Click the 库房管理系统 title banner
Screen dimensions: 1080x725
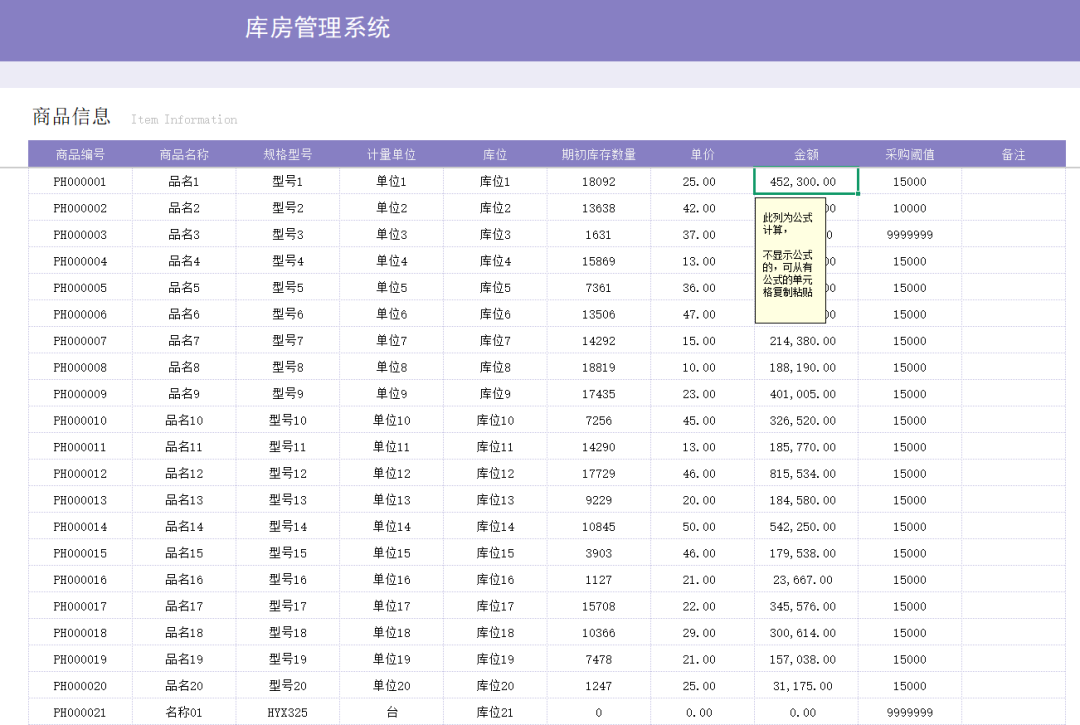(x=318, y=28)
